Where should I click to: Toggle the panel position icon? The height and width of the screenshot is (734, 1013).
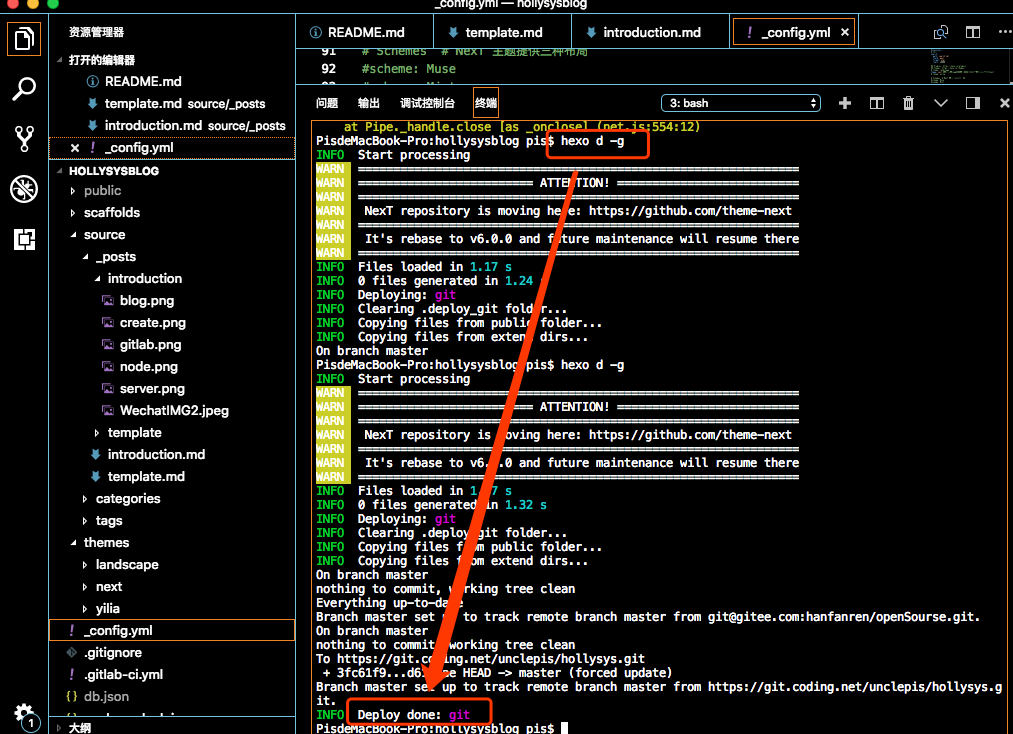972,103
